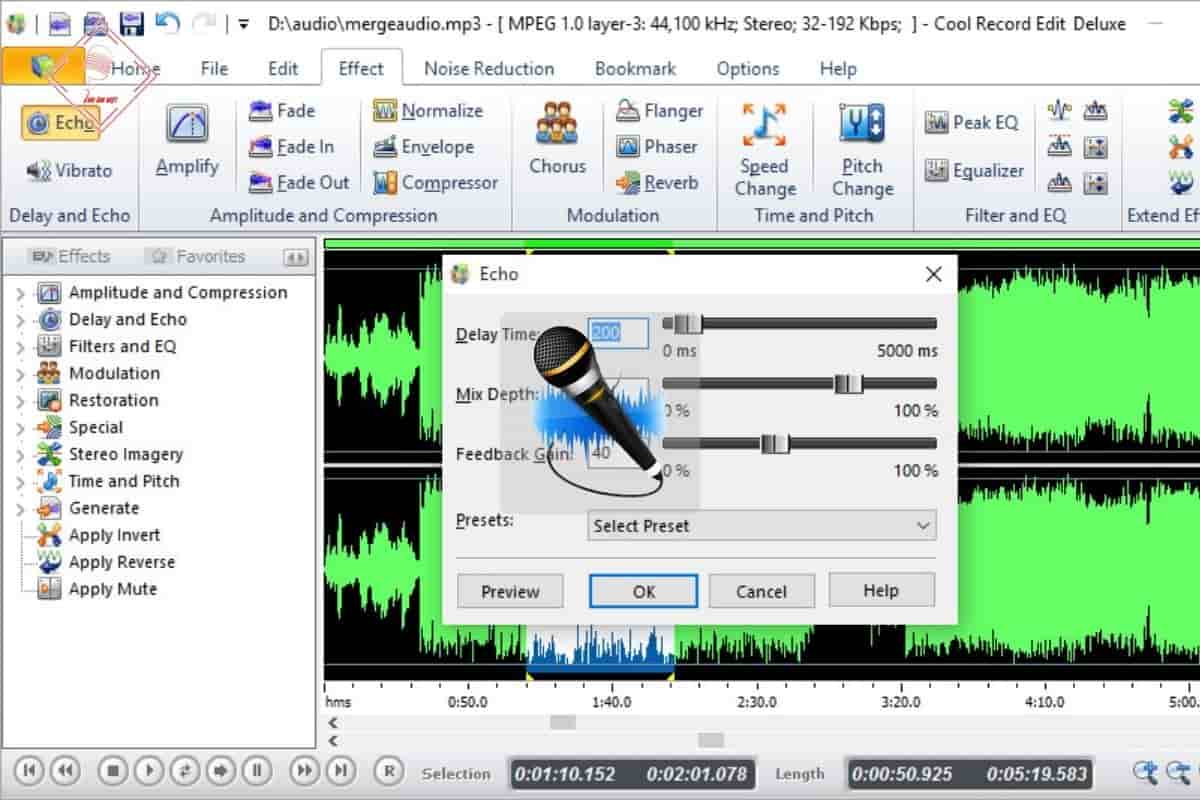
Task: Apply the Amplify effect
Action: pos(186,145)
